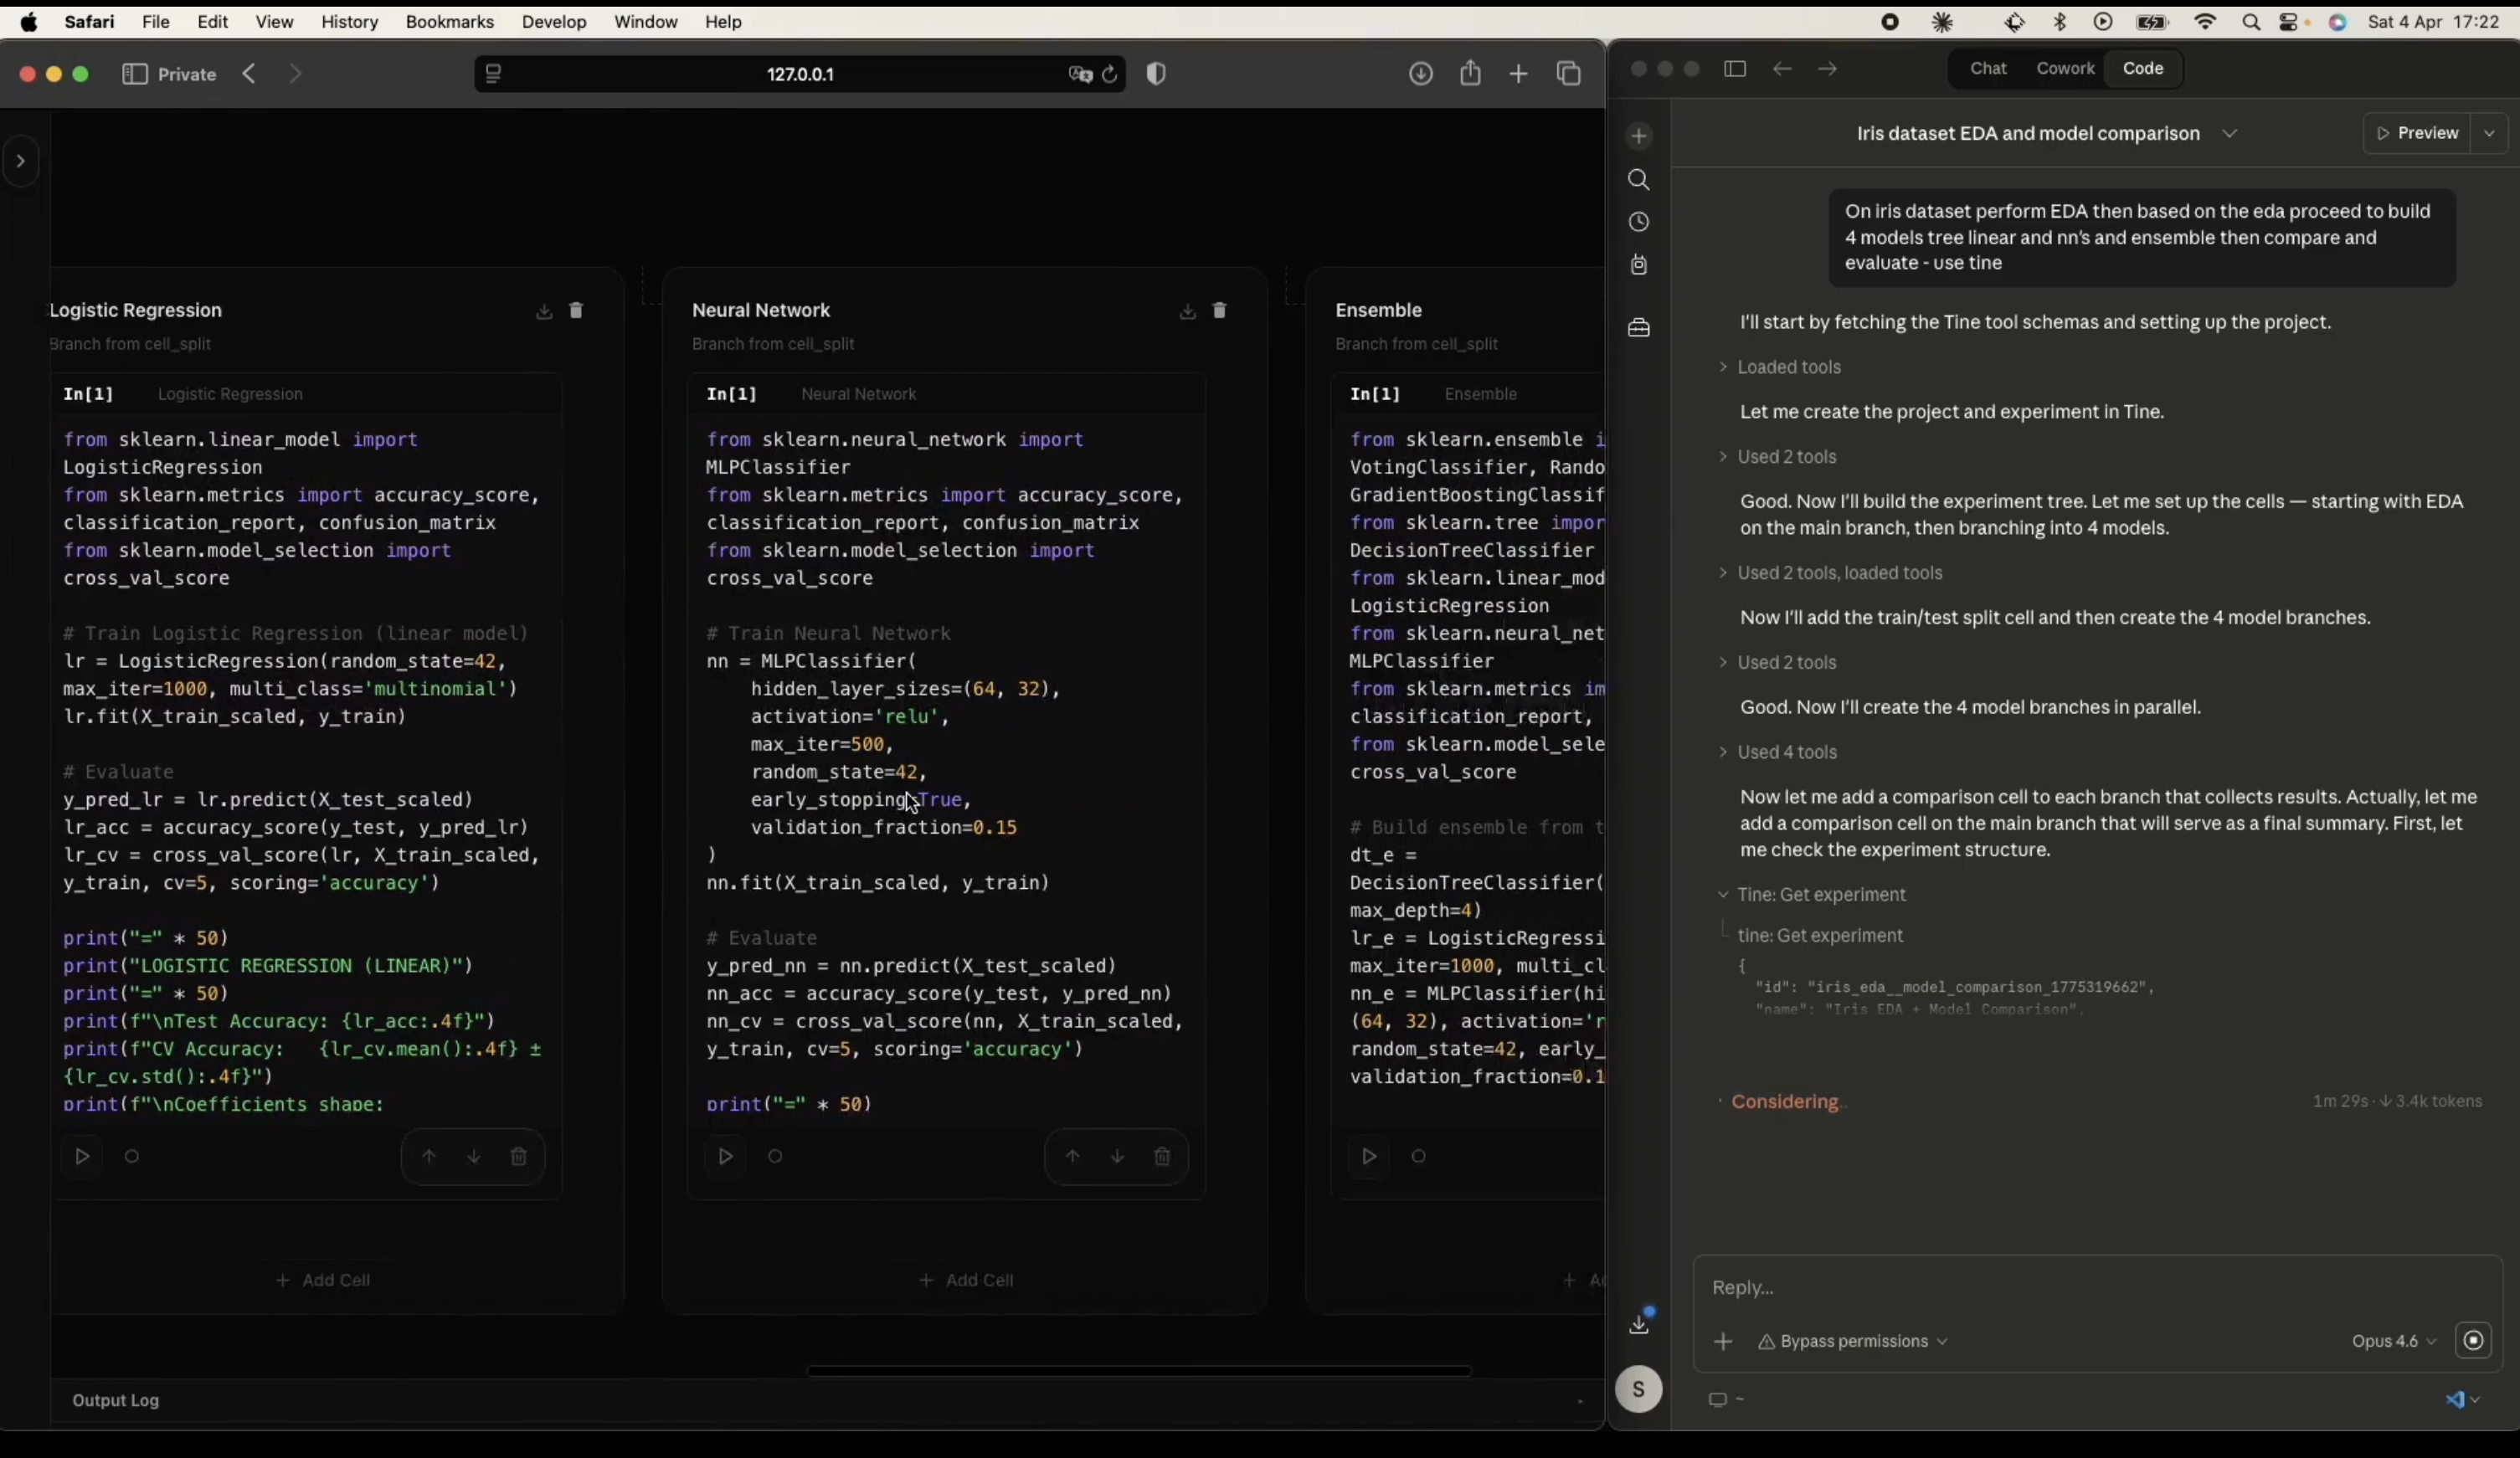2520x1458 pixels.
Task: Download the Logistic Regression branch
Action: coord(543,311)
